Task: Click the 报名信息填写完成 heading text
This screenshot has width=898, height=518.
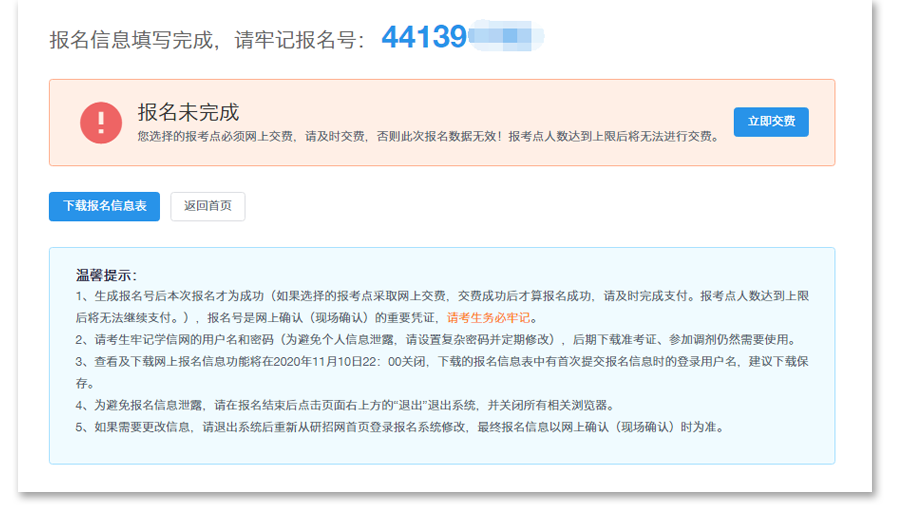Action: coord(132,40)
